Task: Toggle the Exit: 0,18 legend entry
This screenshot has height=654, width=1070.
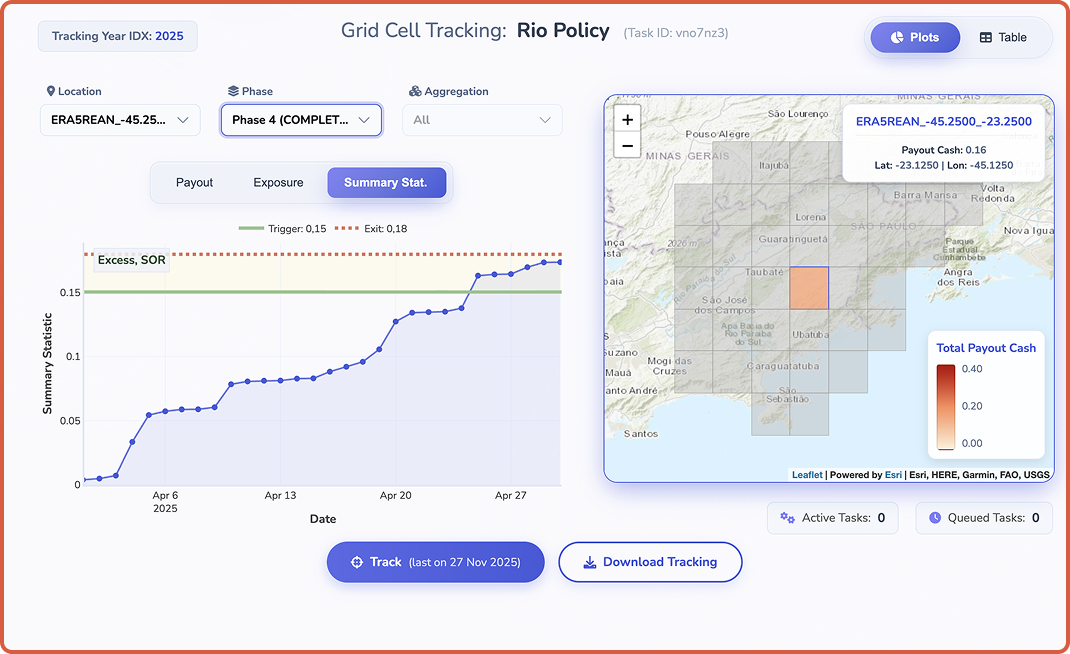Action: (371, 229)
